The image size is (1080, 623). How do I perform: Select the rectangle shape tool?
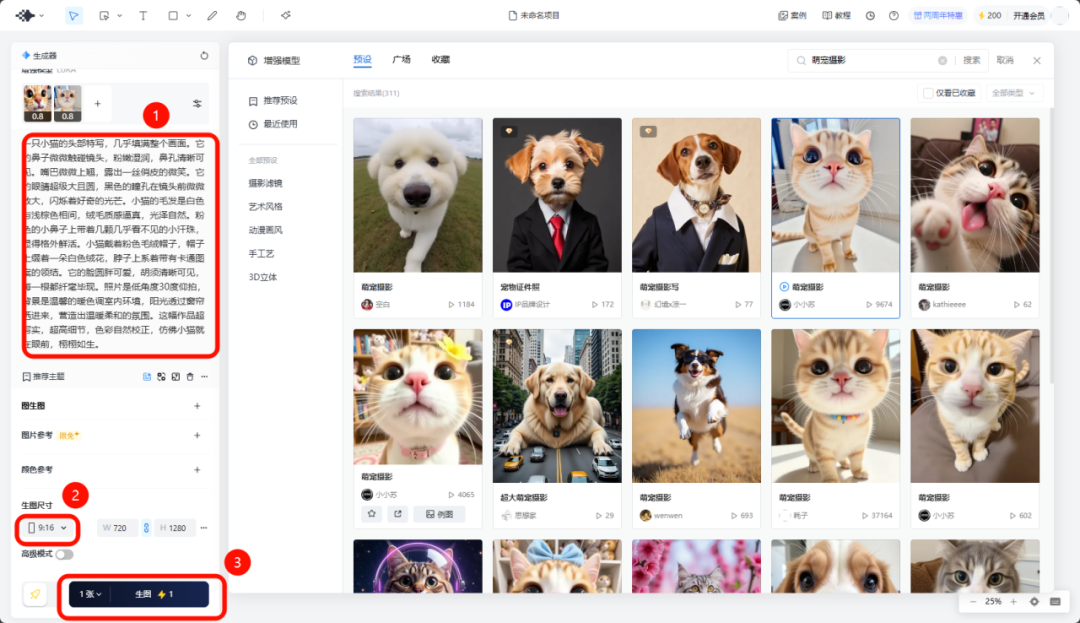173,15
